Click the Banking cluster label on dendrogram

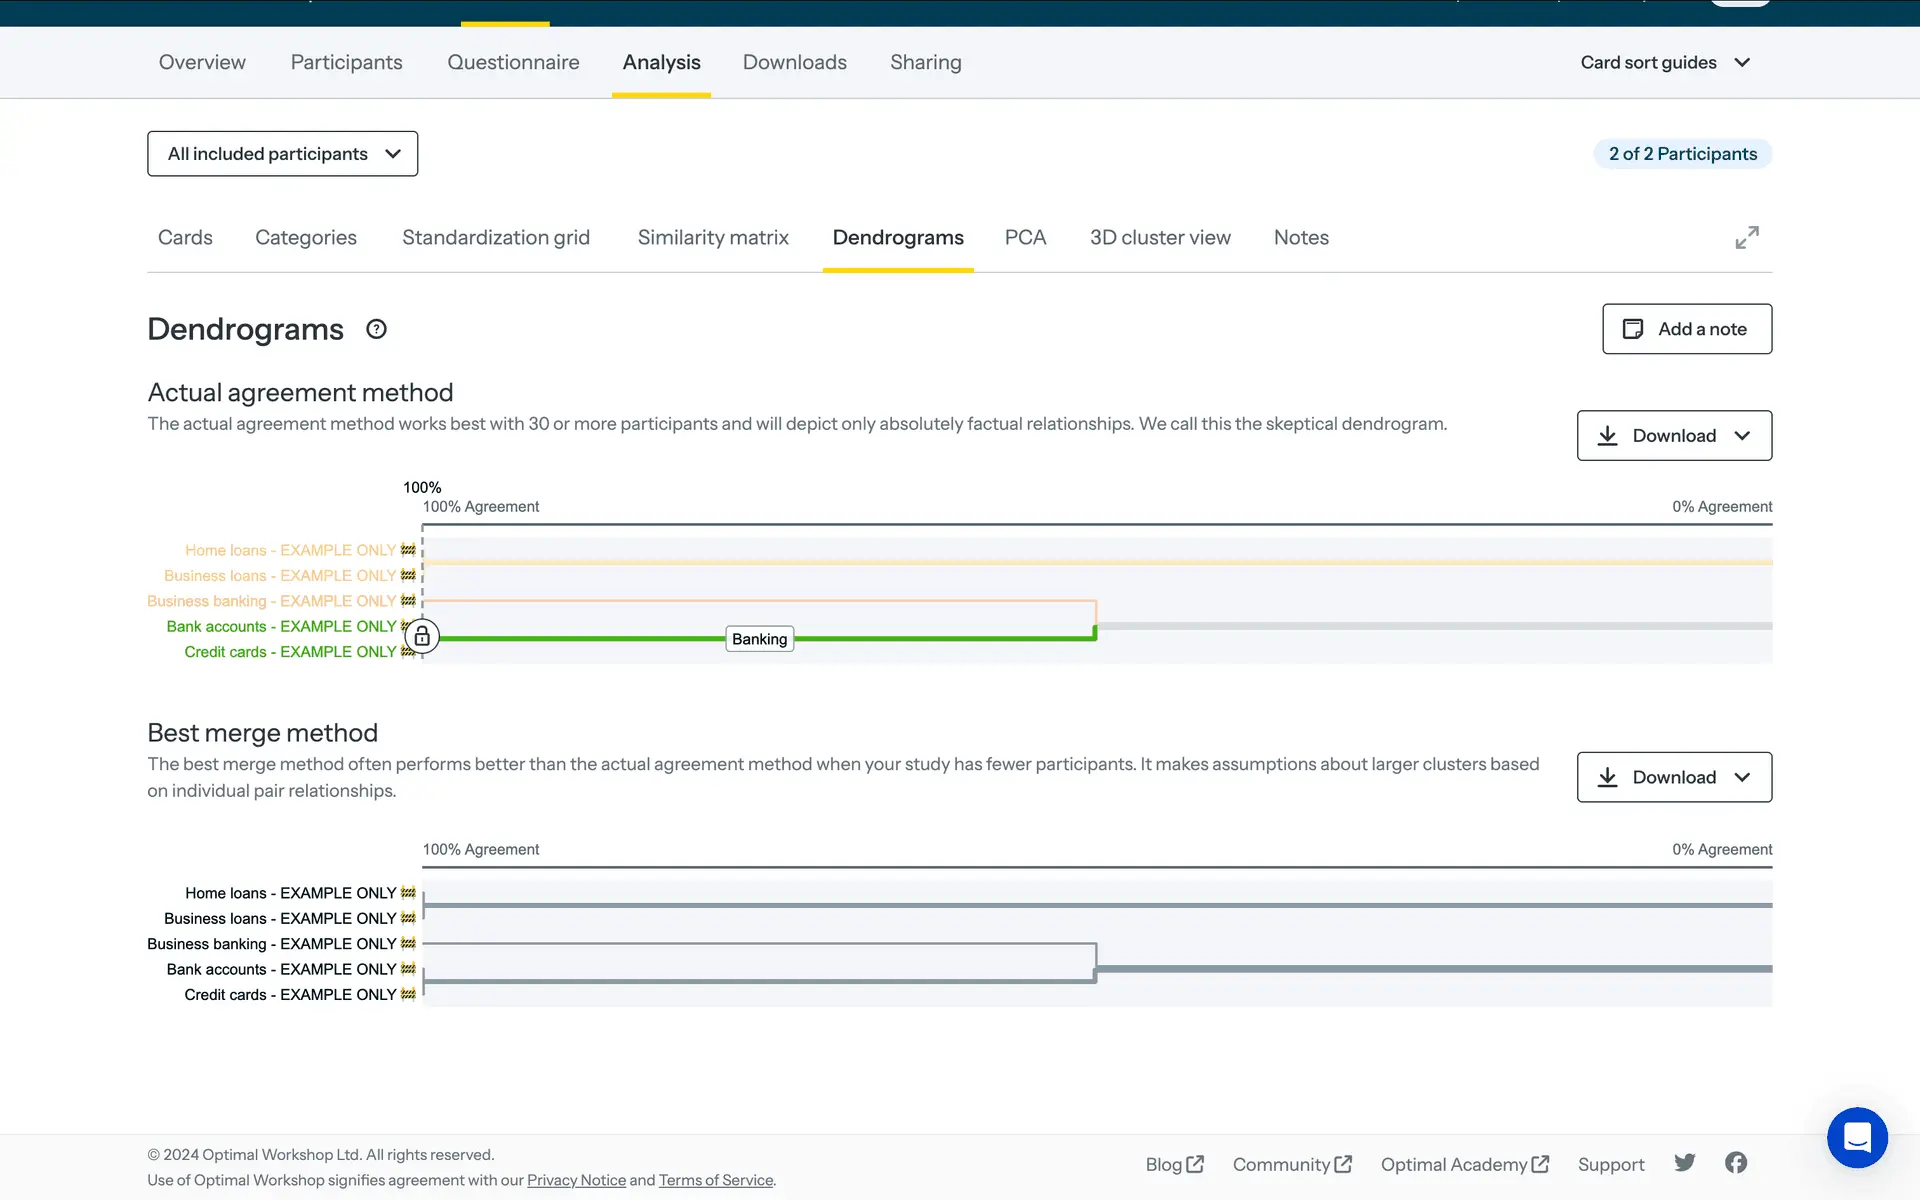click(x=759, y=639)
